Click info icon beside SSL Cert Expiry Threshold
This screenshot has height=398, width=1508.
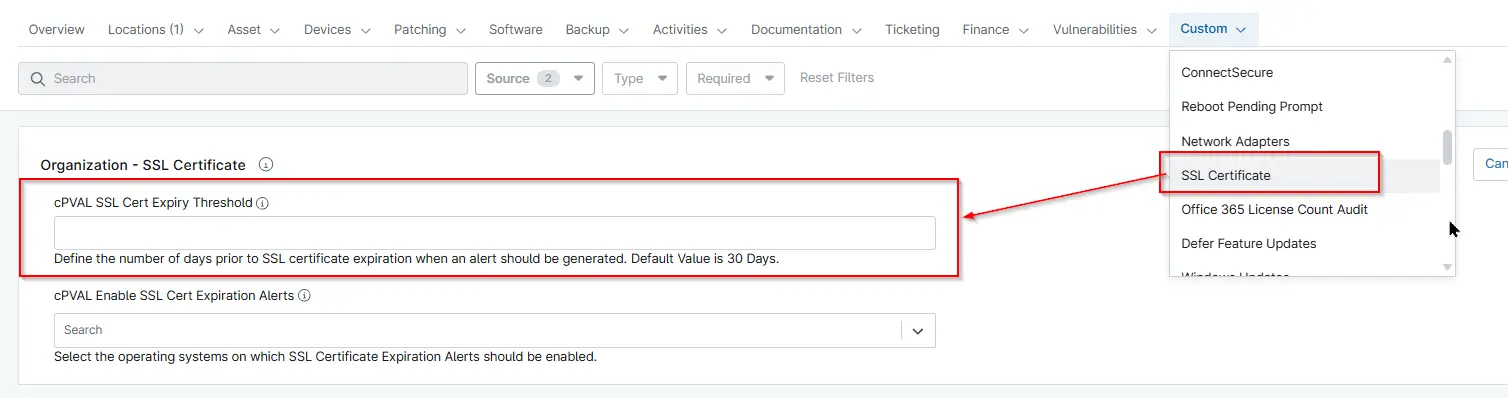(263, 203)
